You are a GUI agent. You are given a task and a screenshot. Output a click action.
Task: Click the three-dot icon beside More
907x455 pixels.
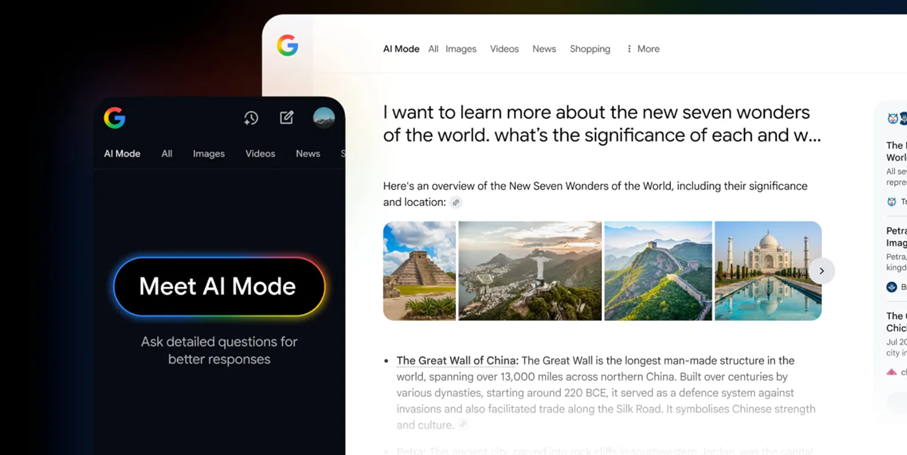click(x=629, y=49)
